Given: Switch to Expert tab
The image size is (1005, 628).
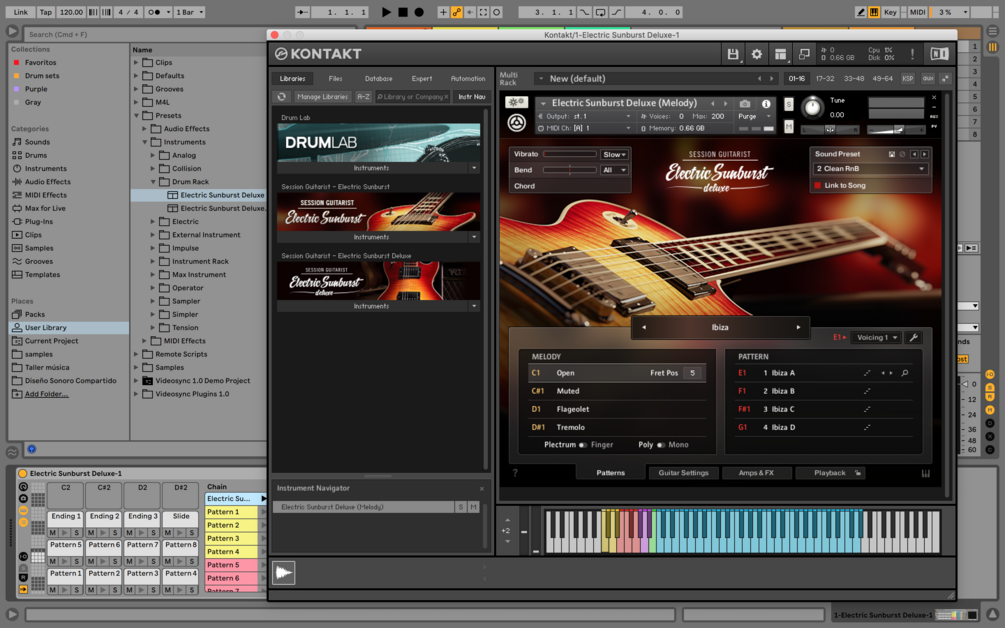Looking at the screenshot, I should coord(421,79).
